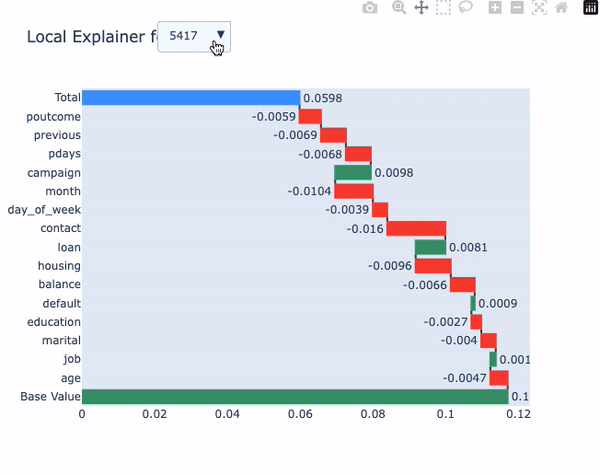
Task: Click the red previous bar
Action: pos(334,135)
